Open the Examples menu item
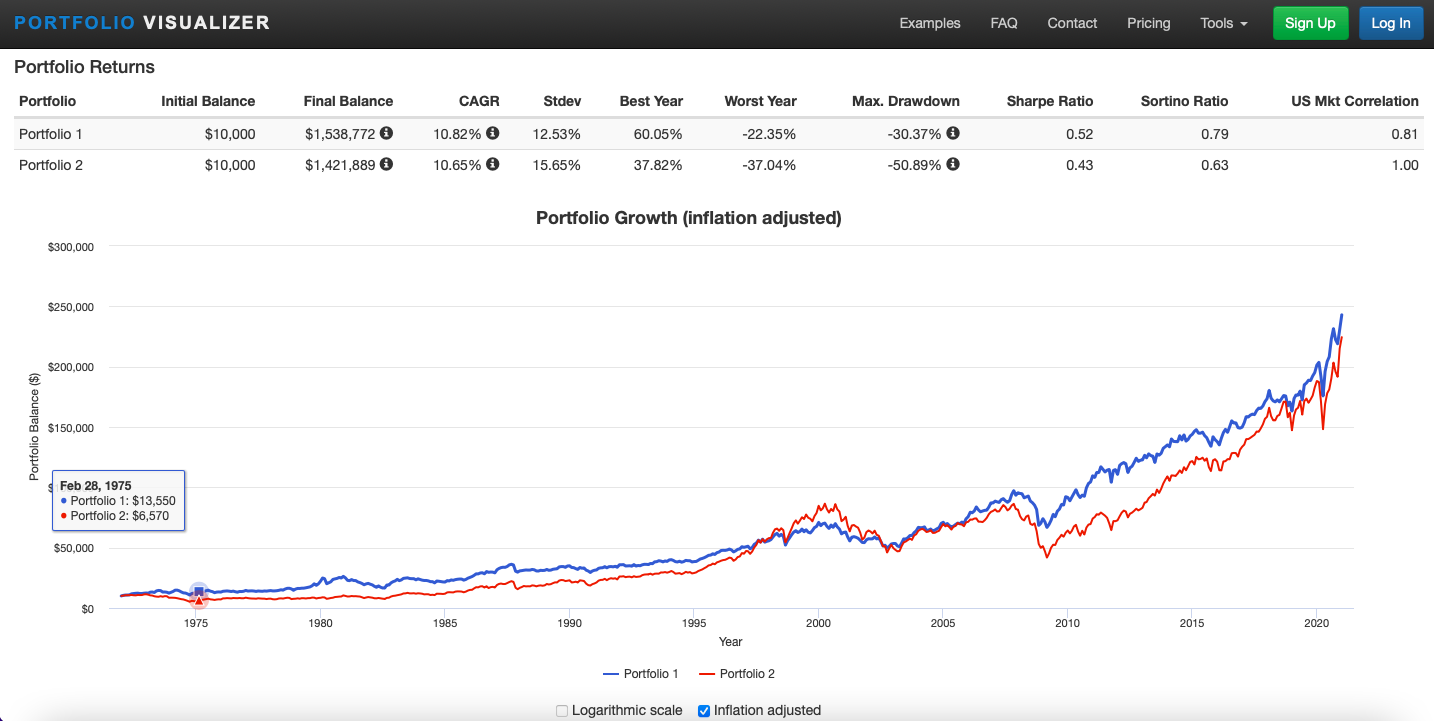 point(929,23)
